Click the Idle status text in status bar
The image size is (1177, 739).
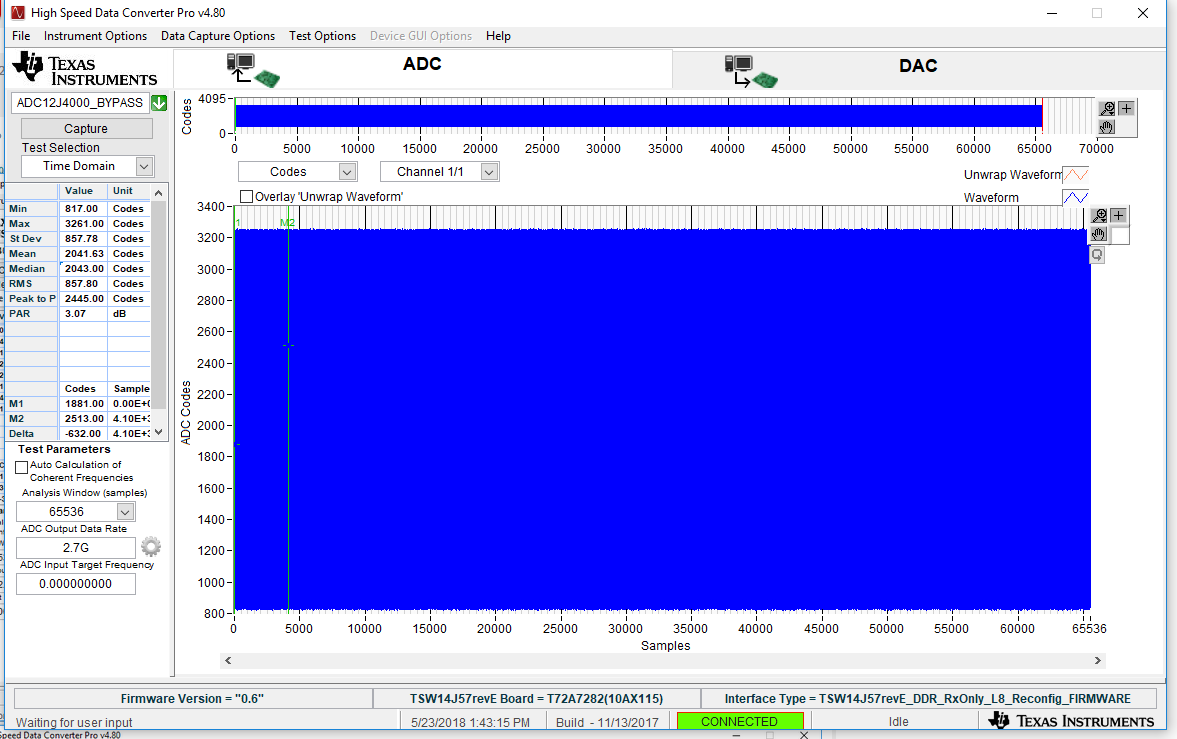pos(899,722)
